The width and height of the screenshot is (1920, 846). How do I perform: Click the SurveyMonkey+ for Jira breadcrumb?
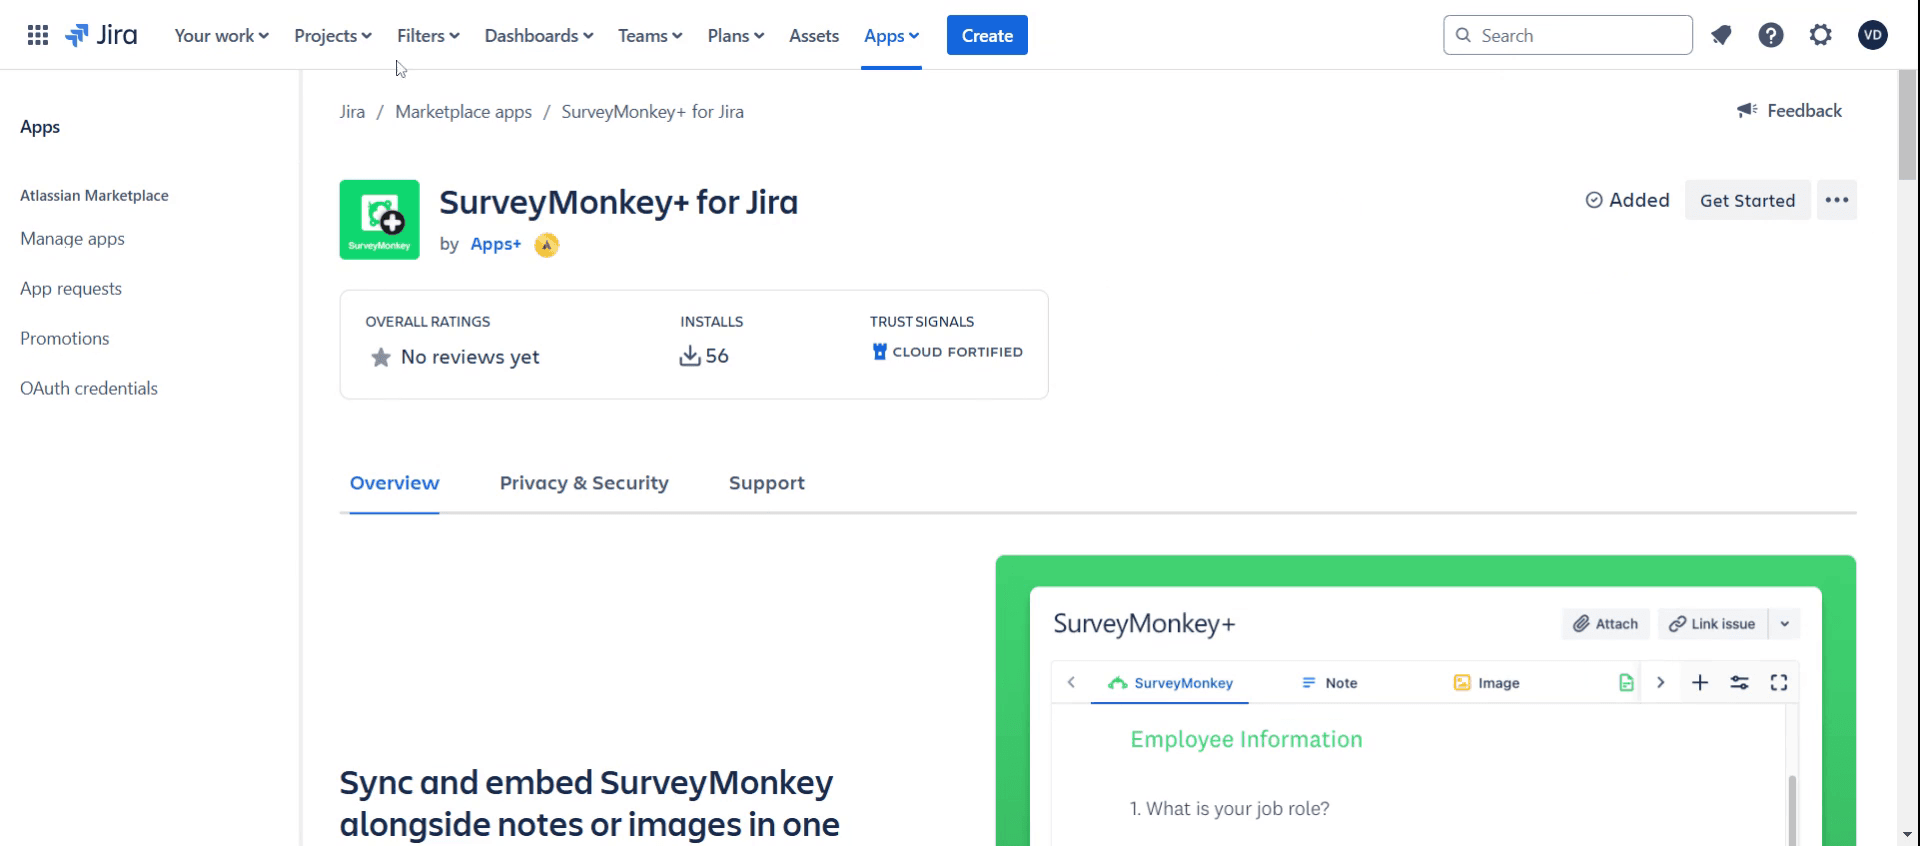[x=652, y=112]
